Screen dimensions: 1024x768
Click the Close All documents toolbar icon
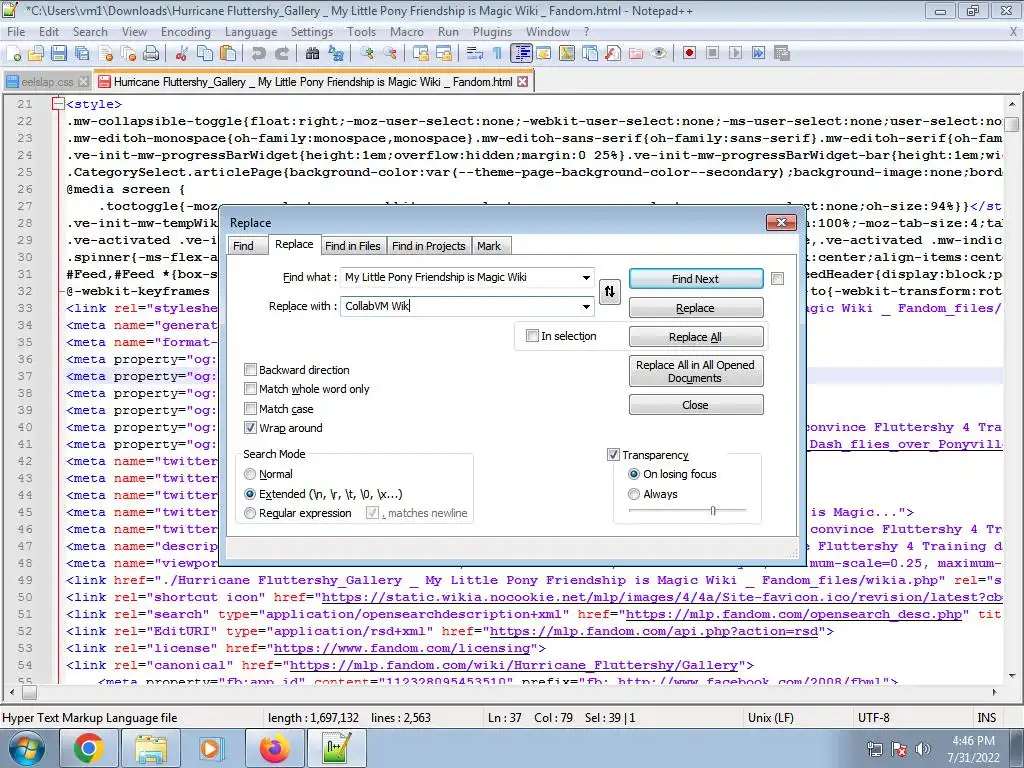coord(128,54)
